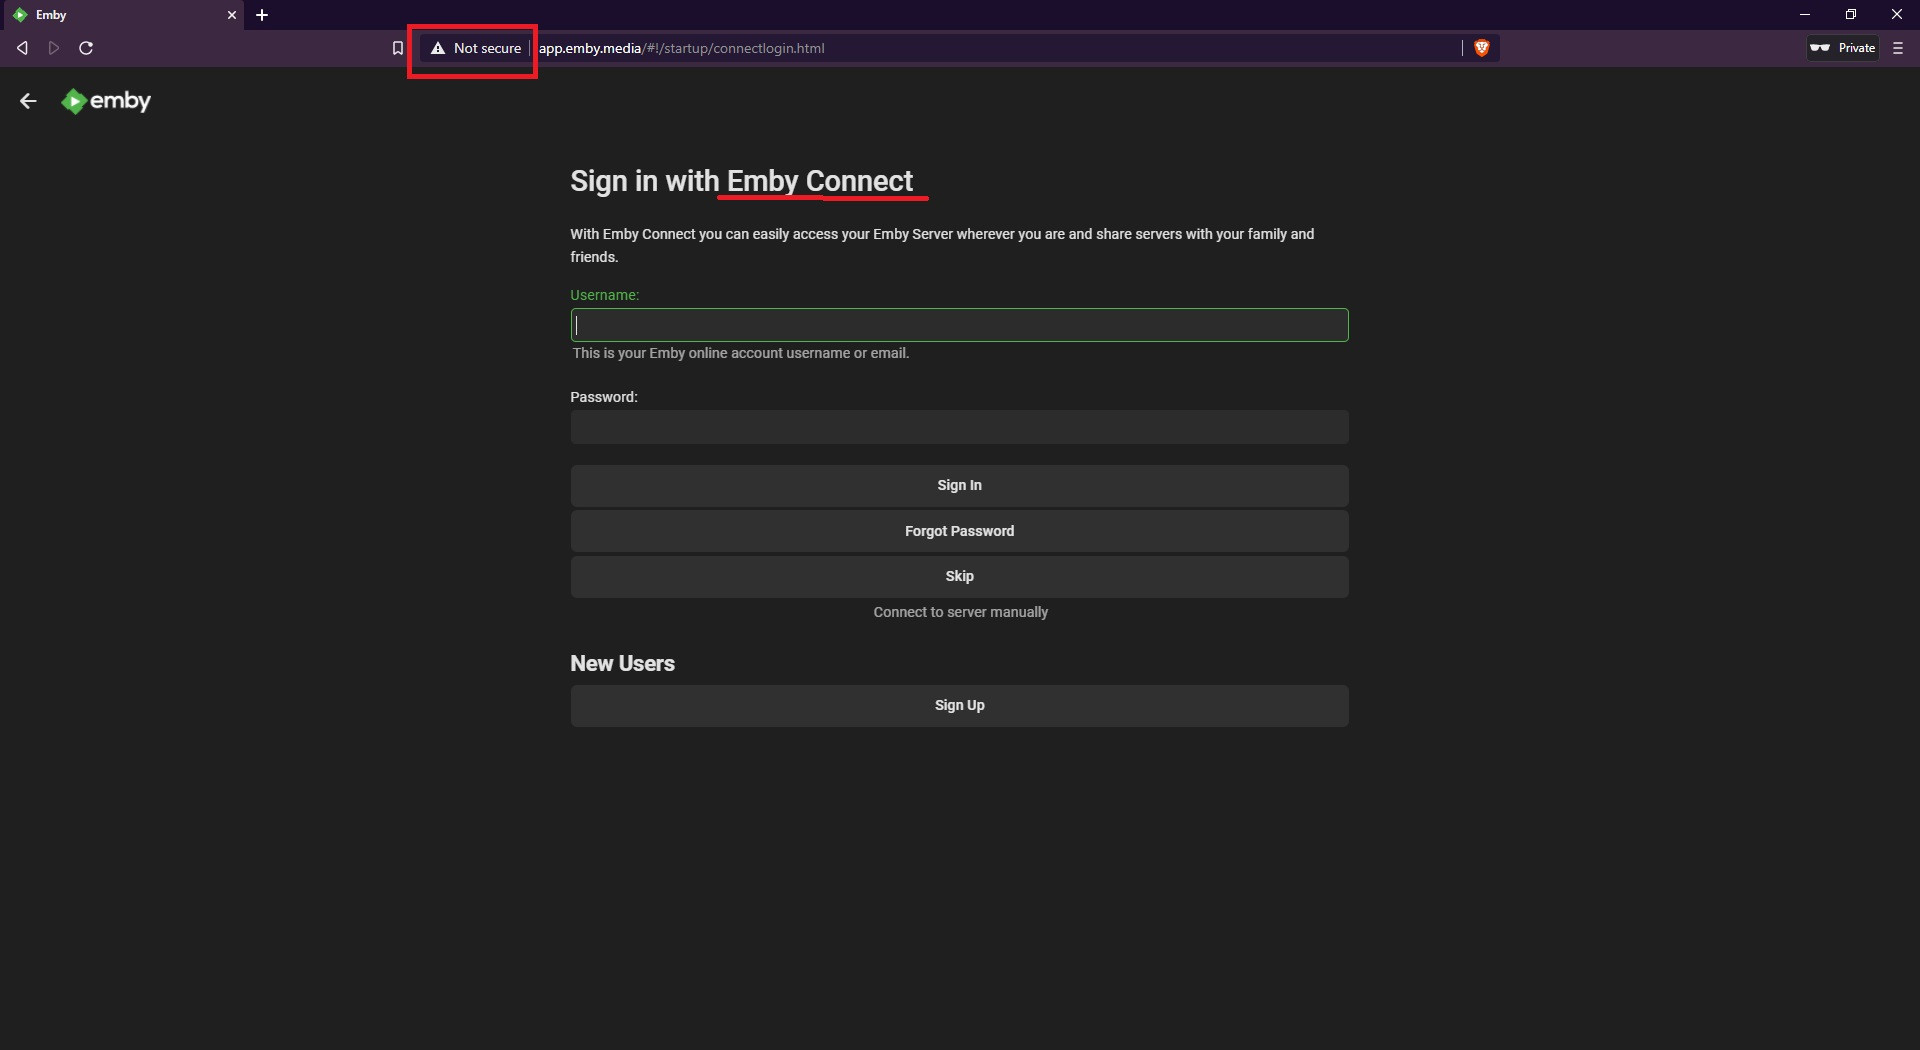Click the Forgot Password button

(959, 531)
